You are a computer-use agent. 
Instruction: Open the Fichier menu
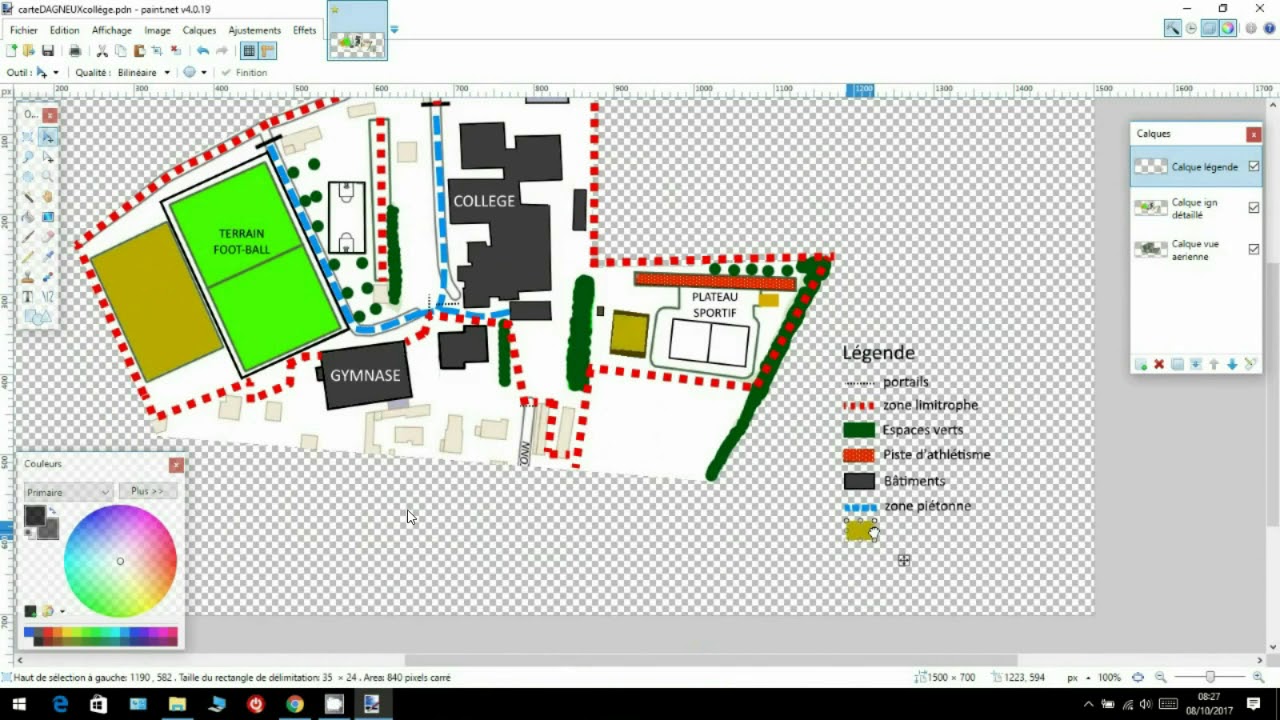24,30
